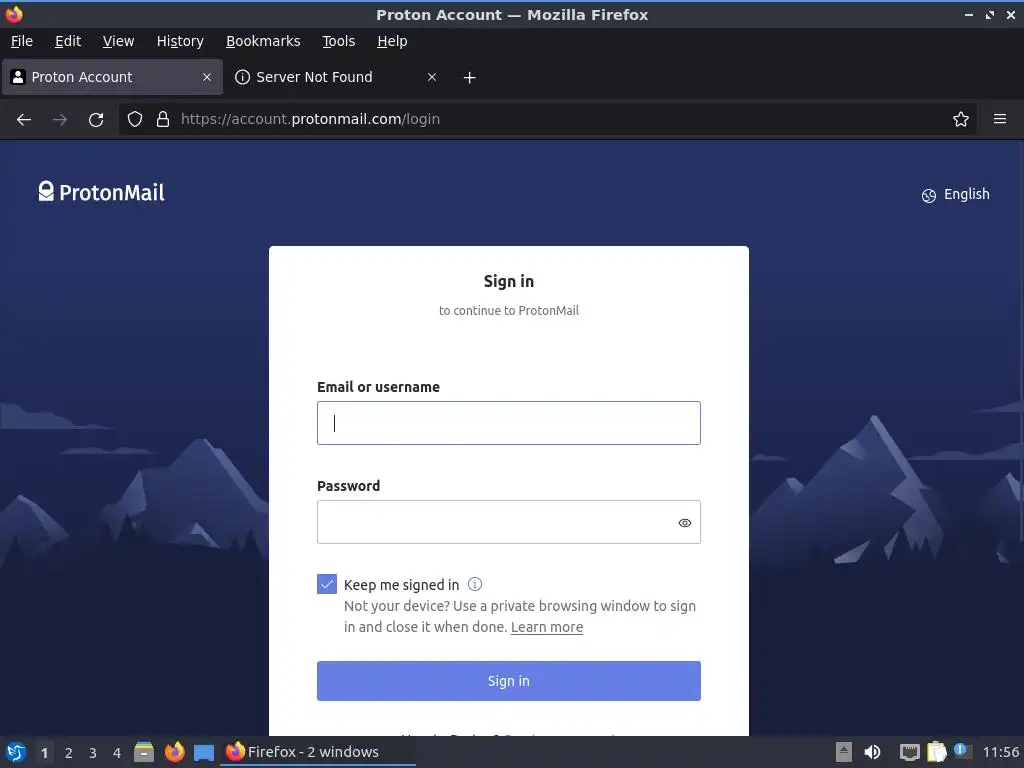Open the network tray icon
The width and height of the screenshot is (1024, 768).
[x=909, y=752]
